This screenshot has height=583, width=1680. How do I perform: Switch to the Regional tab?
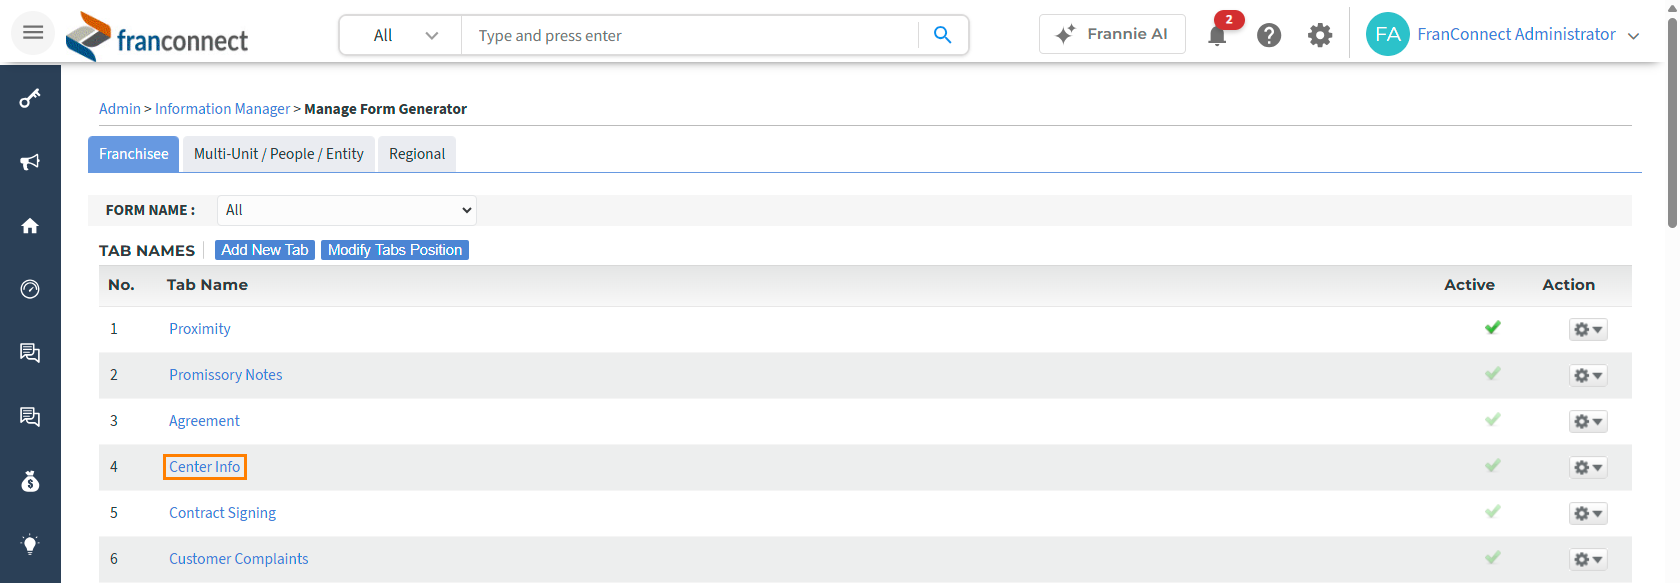click(417, 154)
